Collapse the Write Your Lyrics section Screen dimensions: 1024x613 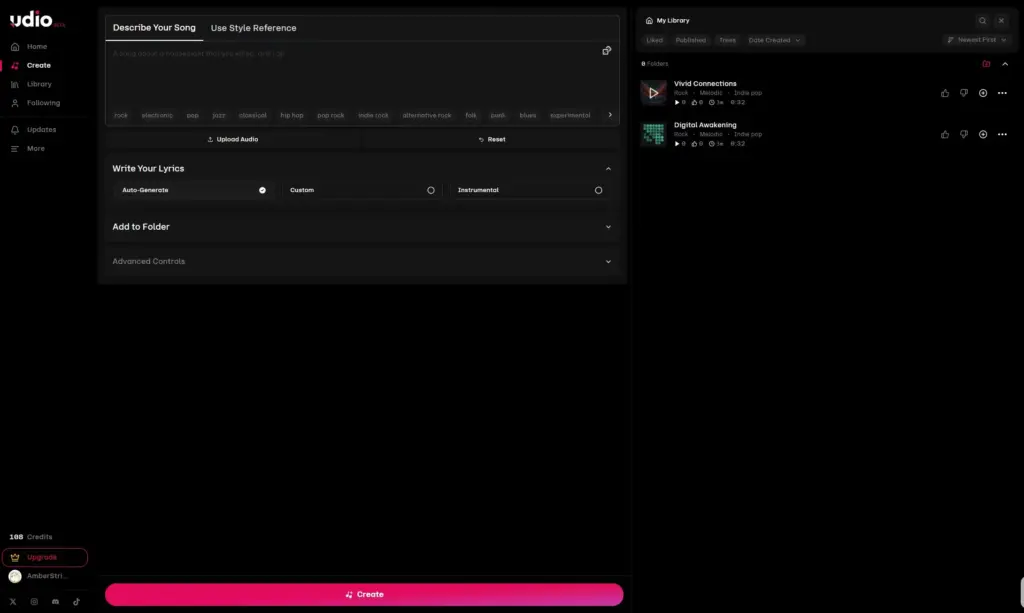[608, 169]
